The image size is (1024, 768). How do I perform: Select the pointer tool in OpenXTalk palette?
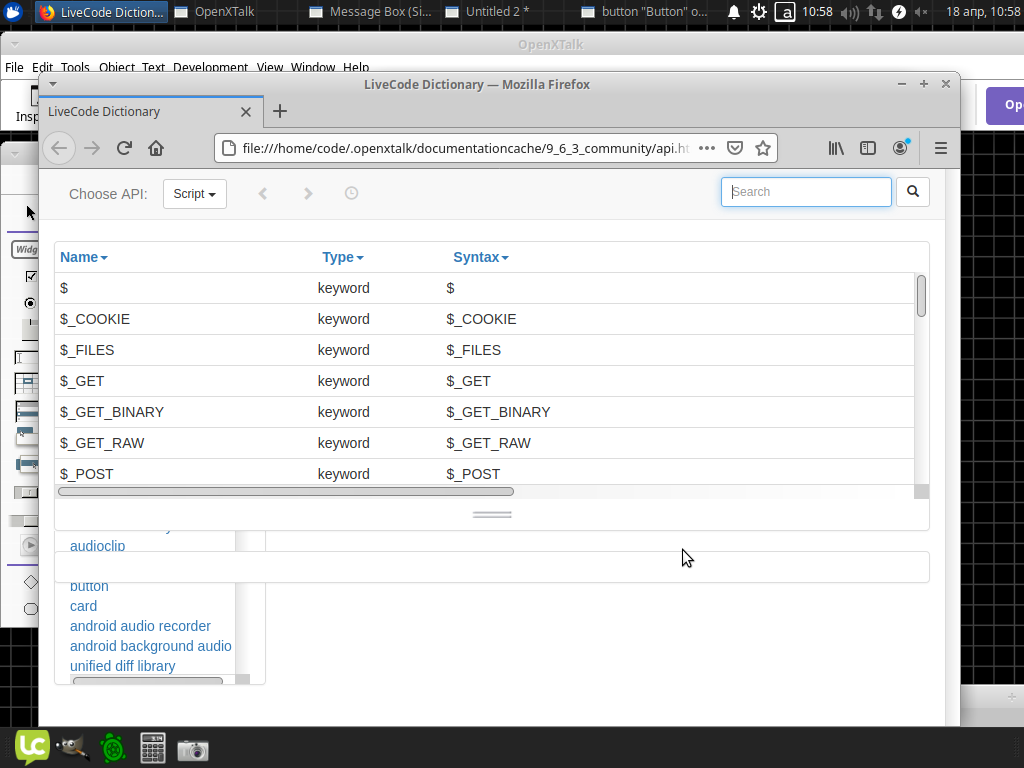point(30,212)
